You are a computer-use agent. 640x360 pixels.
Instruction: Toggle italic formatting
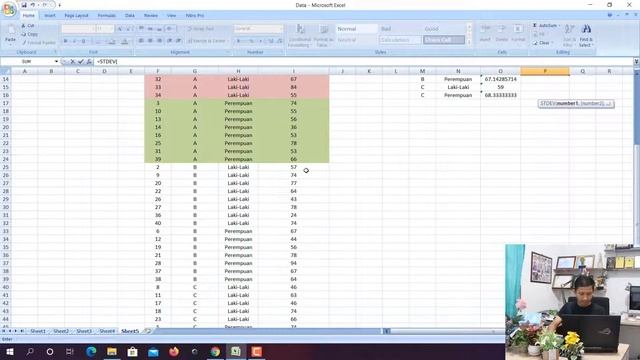(74, 41)
